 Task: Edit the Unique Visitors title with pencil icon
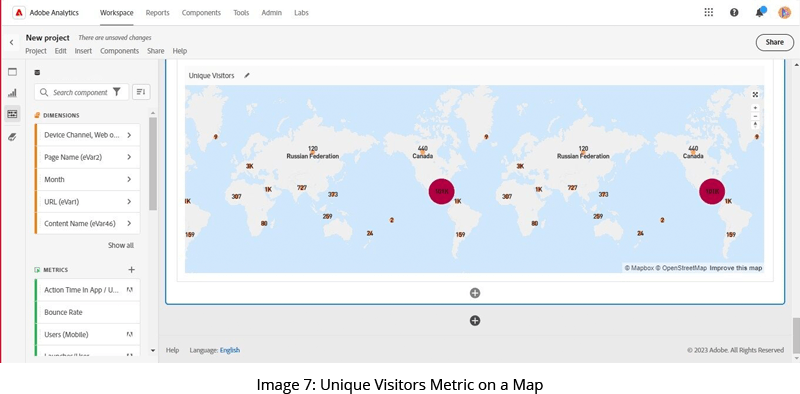coord(247,76)
